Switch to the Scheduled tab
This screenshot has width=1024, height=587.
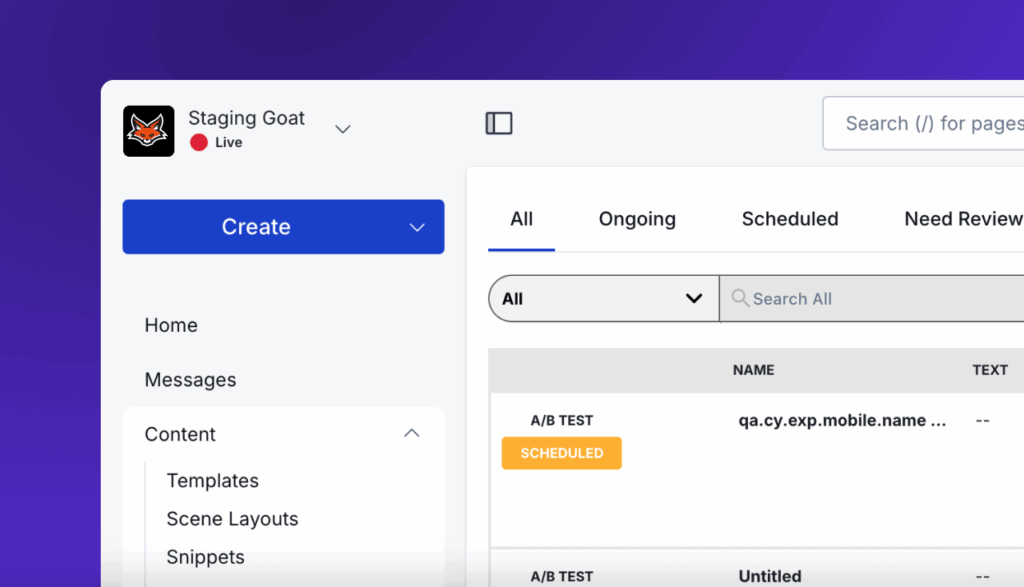pyautogui.click(x=790, y=219)
